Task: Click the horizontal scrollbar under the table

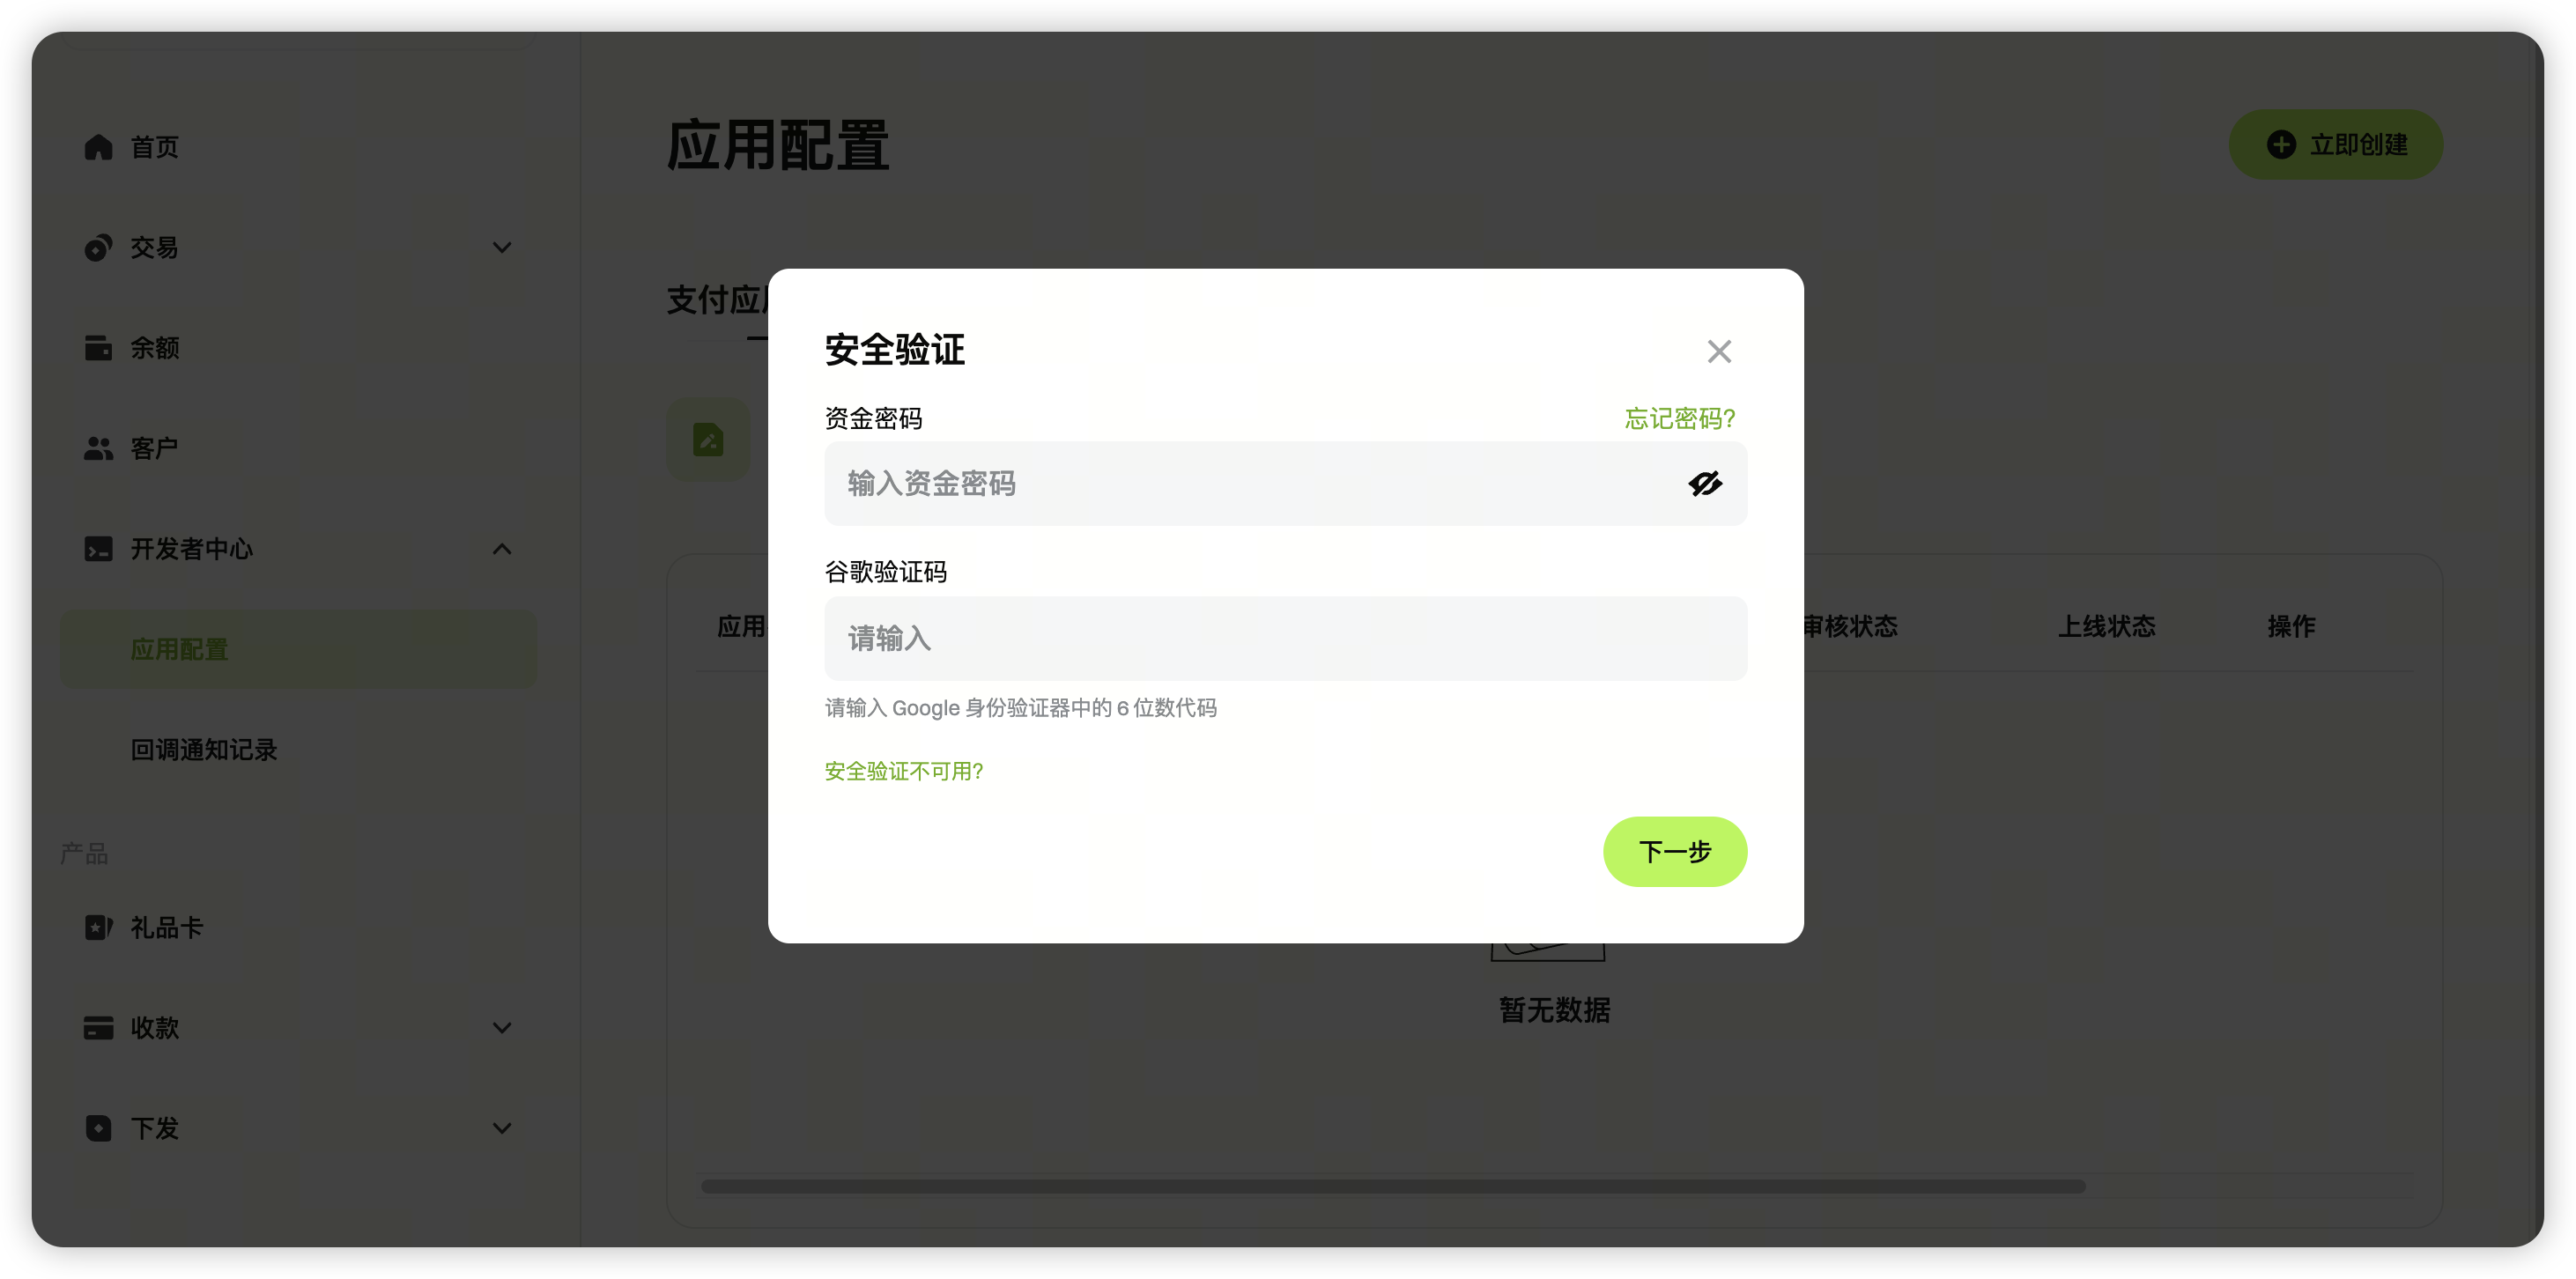Action: pyautogui.click(x=1393, y=1186)
